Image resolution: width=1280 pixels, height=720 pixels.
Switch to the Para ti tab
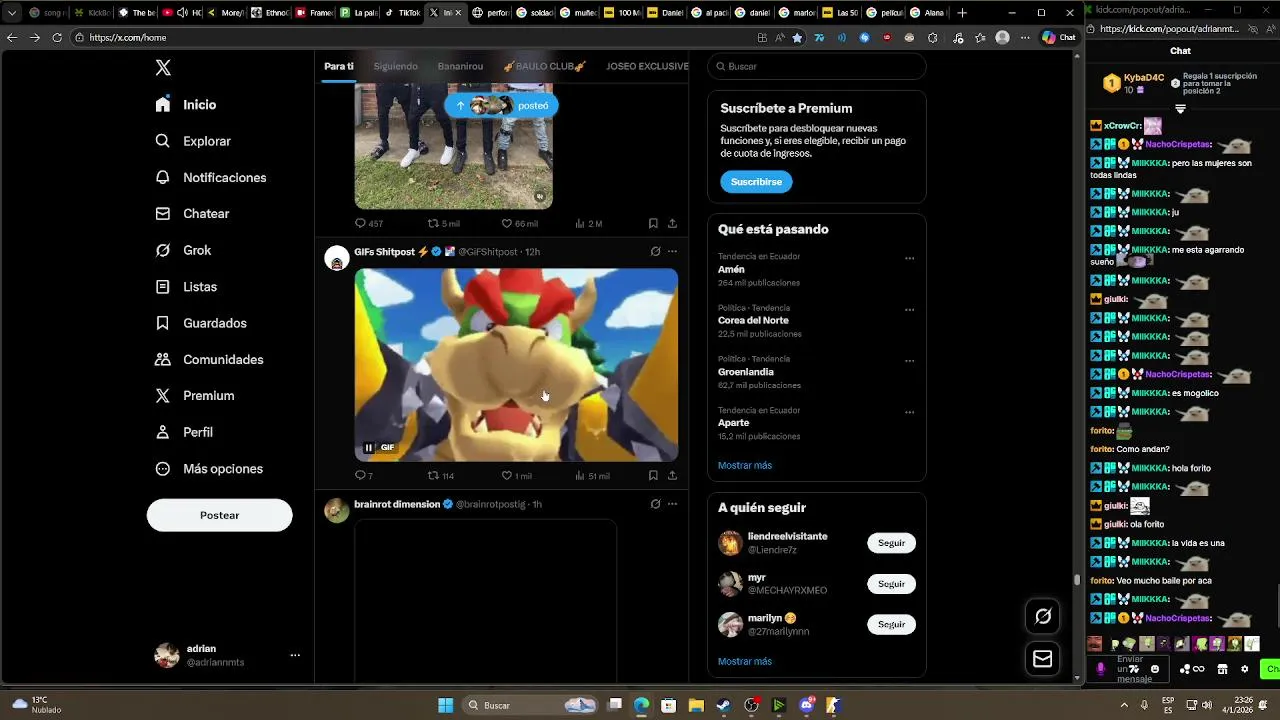click(x=339, y=66)
